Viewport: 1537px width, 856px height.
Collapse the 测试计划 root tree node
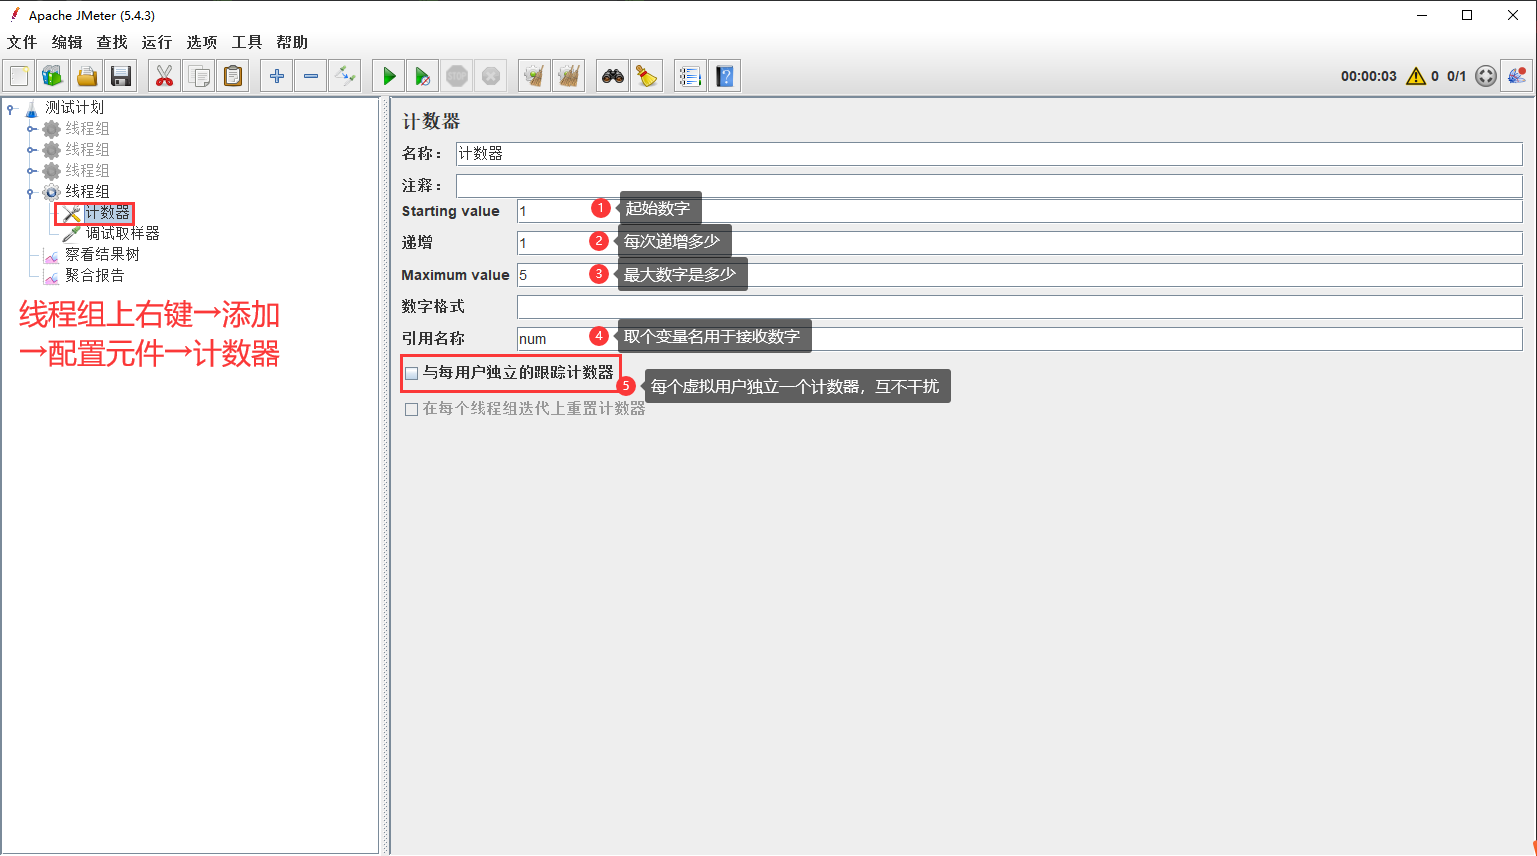(11, 108)
